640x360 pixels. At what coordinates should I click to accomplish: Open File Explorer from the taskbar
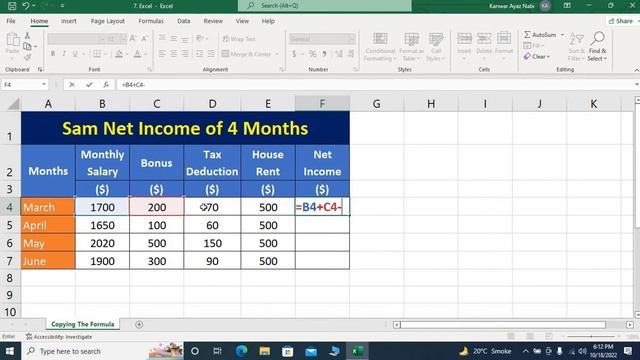pyautogui.click(x=264, y=351)
